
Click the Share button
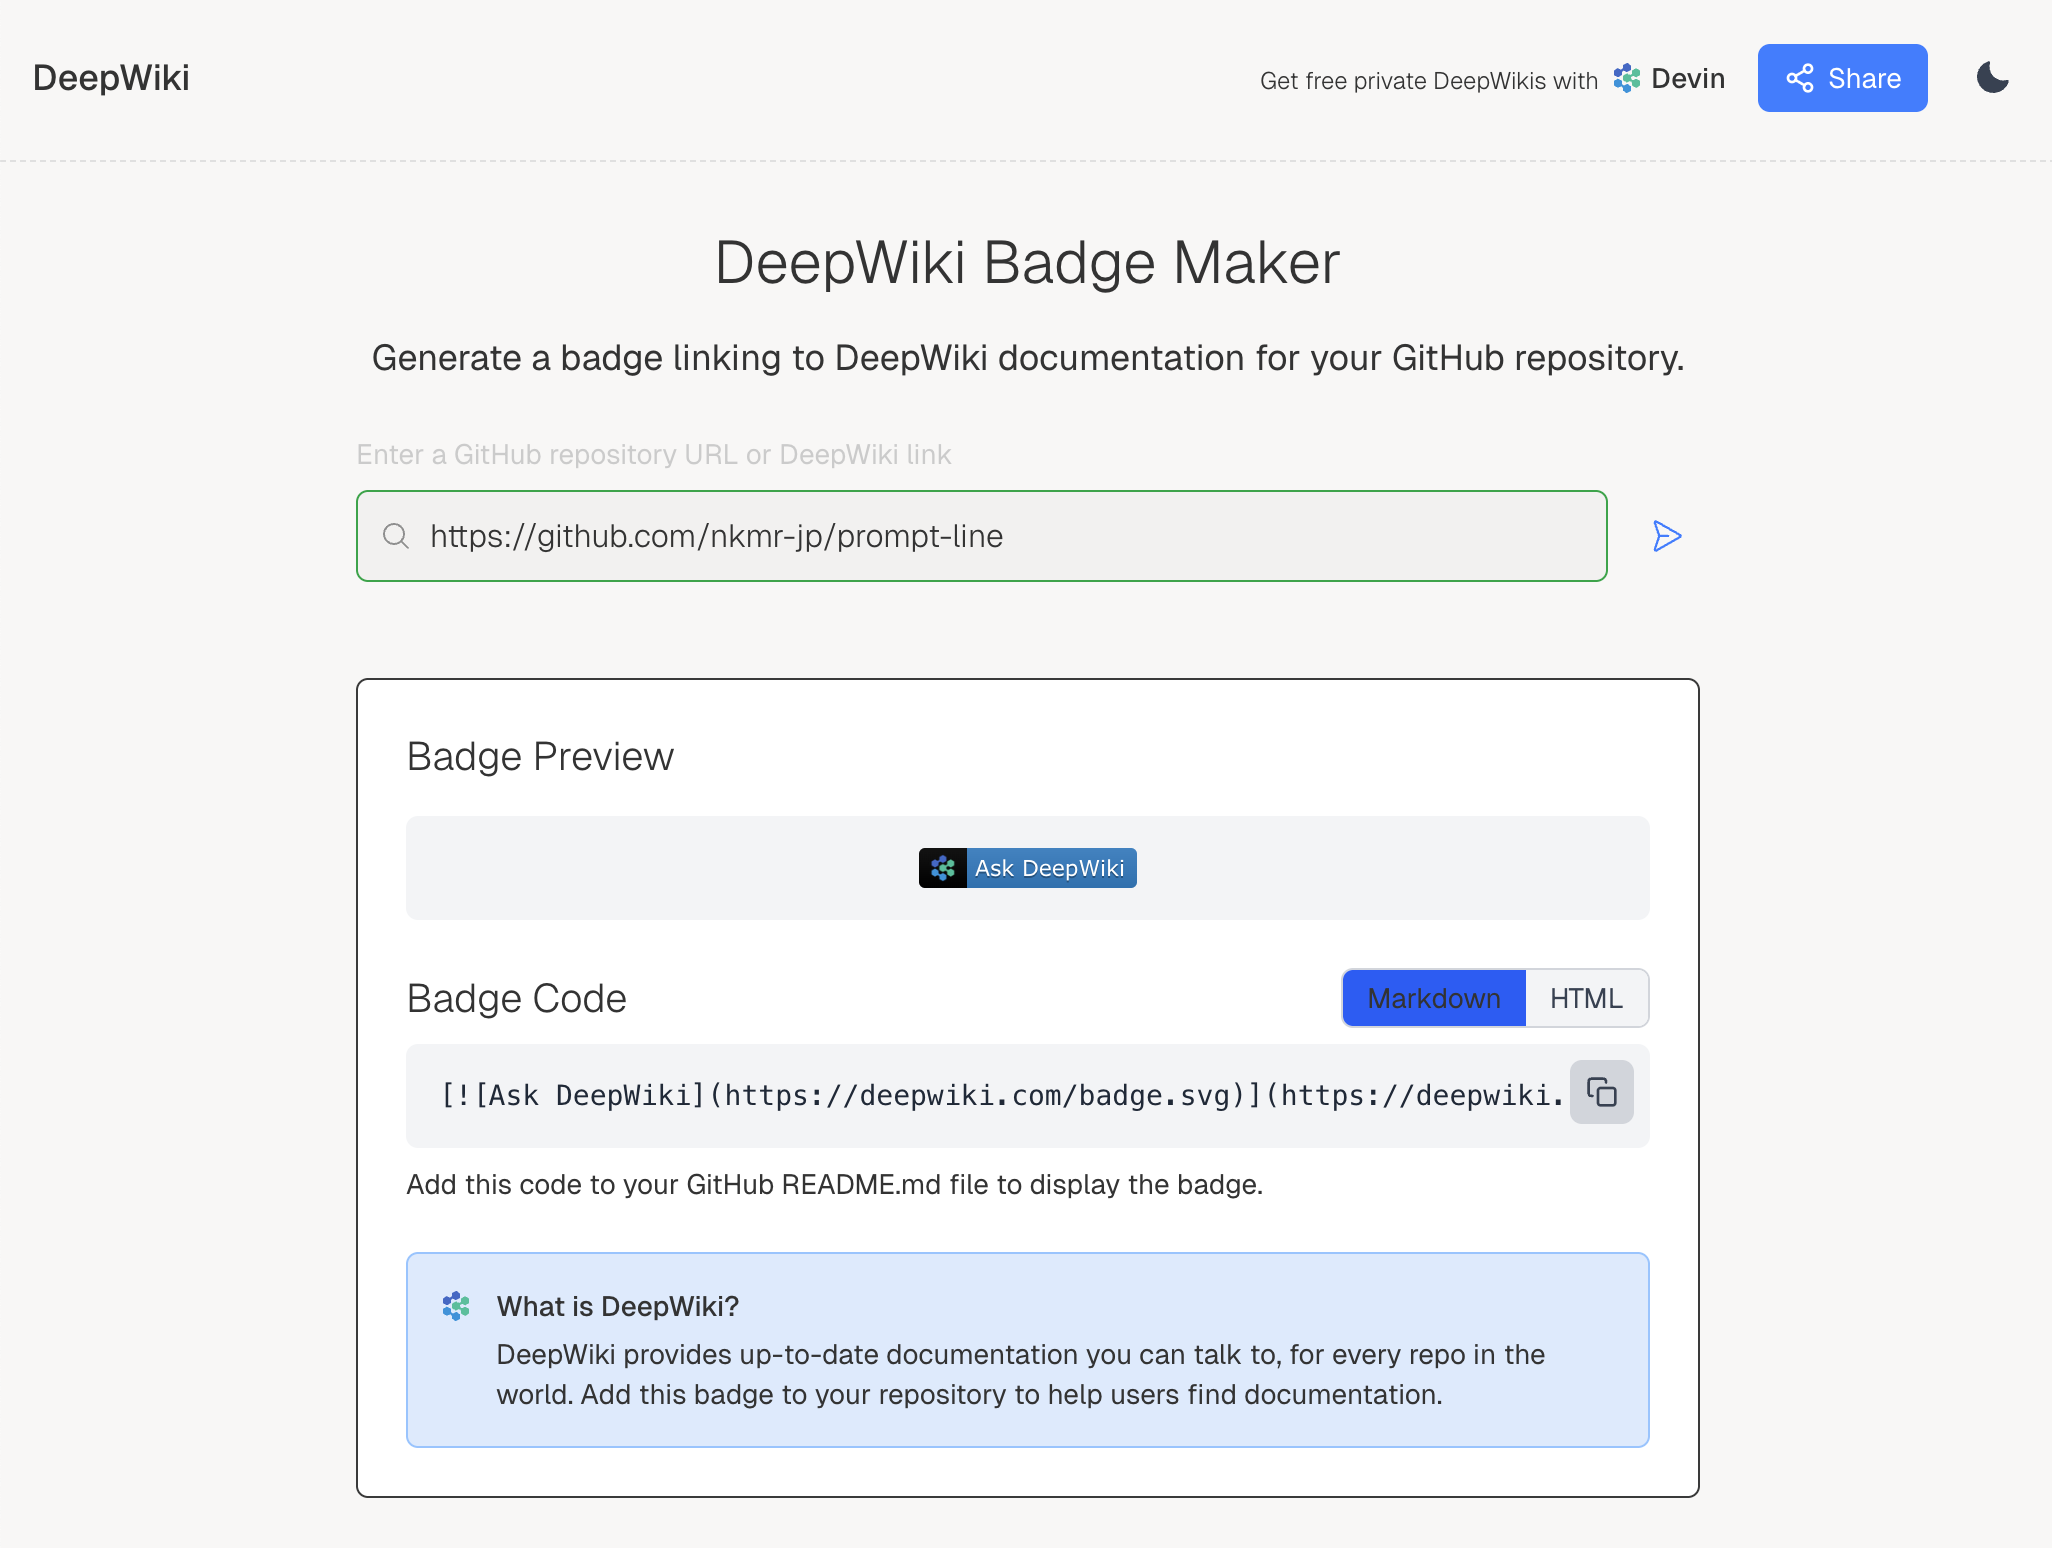tap(1842, 78)
